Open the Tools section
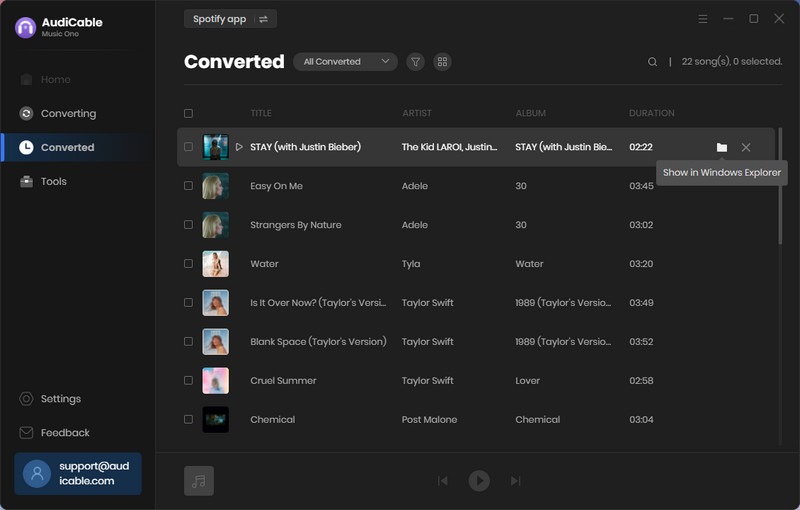Screen dimensions: 800x510 coord(43,182)
